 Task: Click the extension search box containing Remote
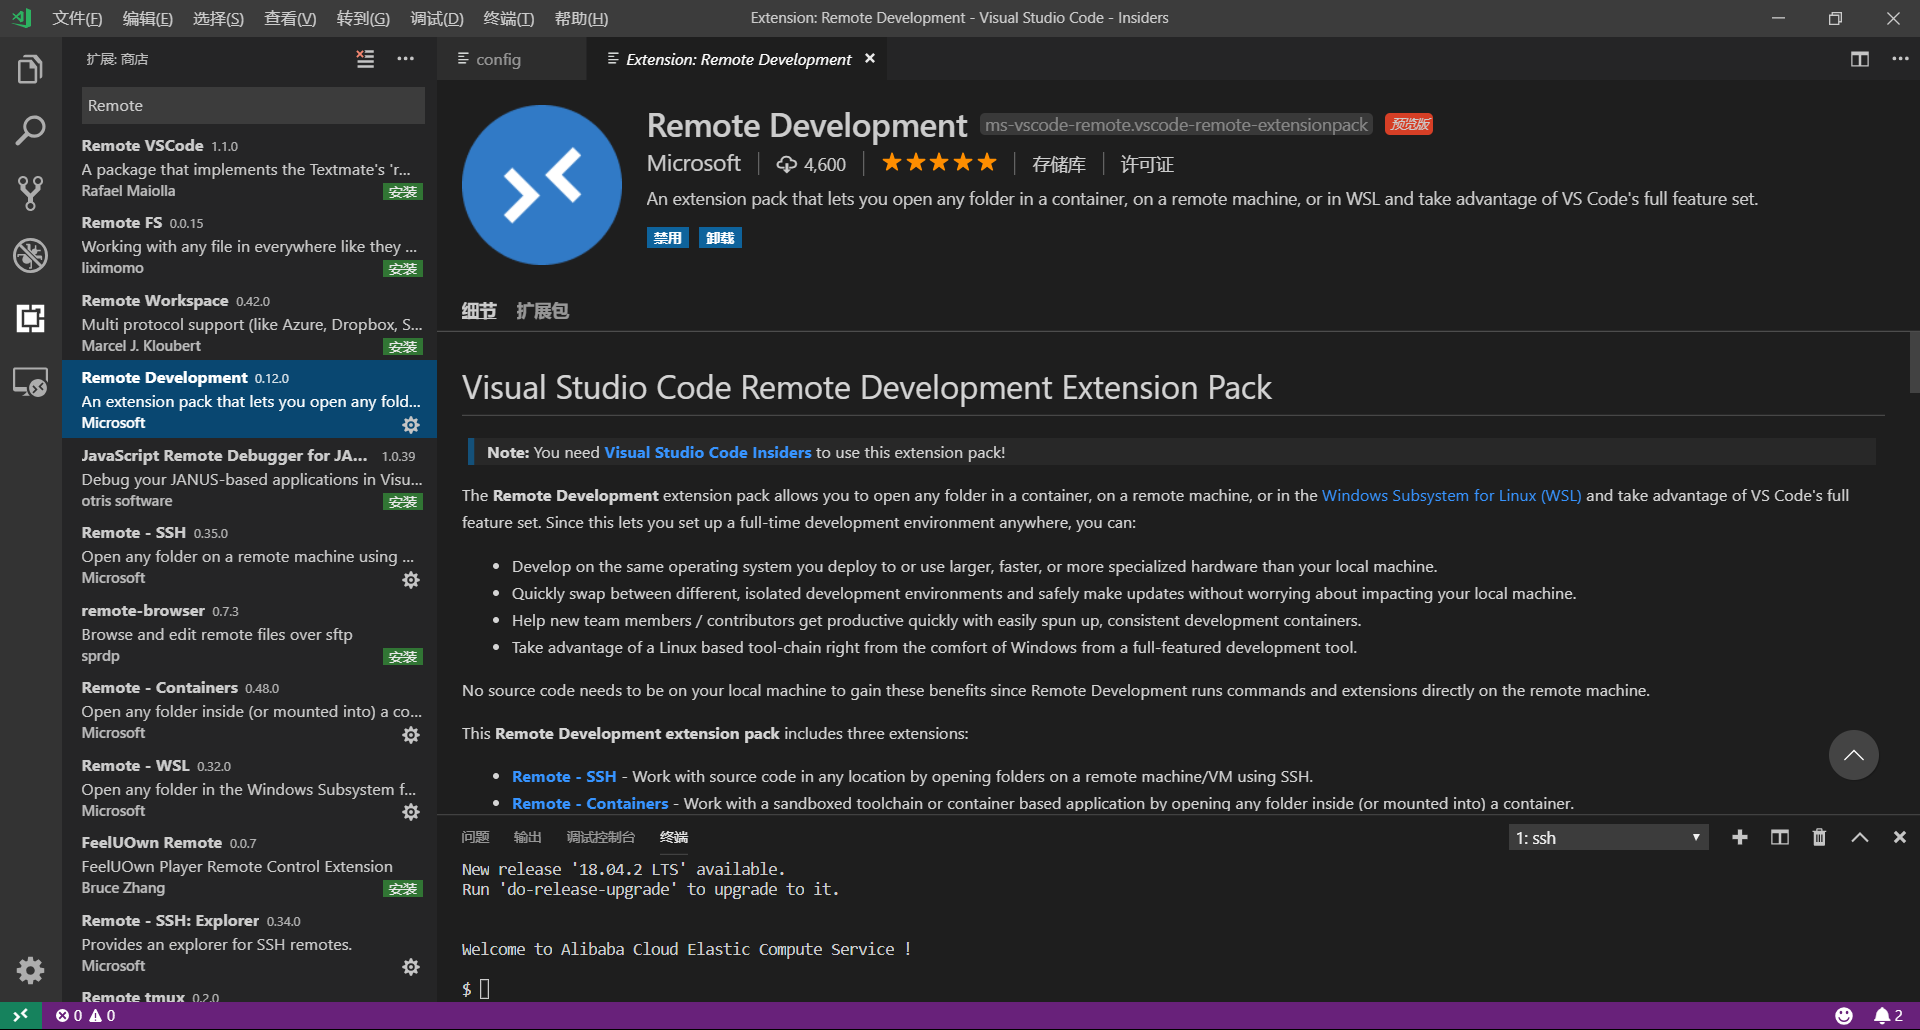253,105
